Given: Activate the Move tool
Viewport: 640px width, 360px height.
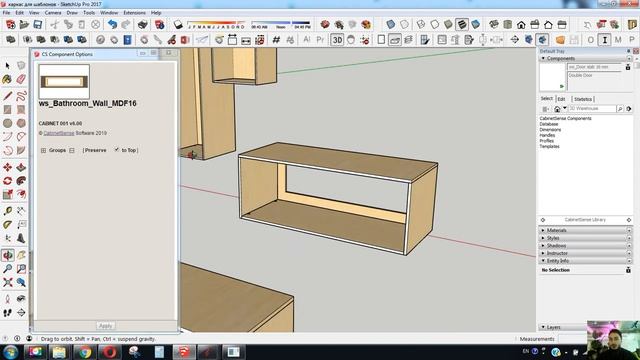Looking at the screenshot, I should [7, 167].
